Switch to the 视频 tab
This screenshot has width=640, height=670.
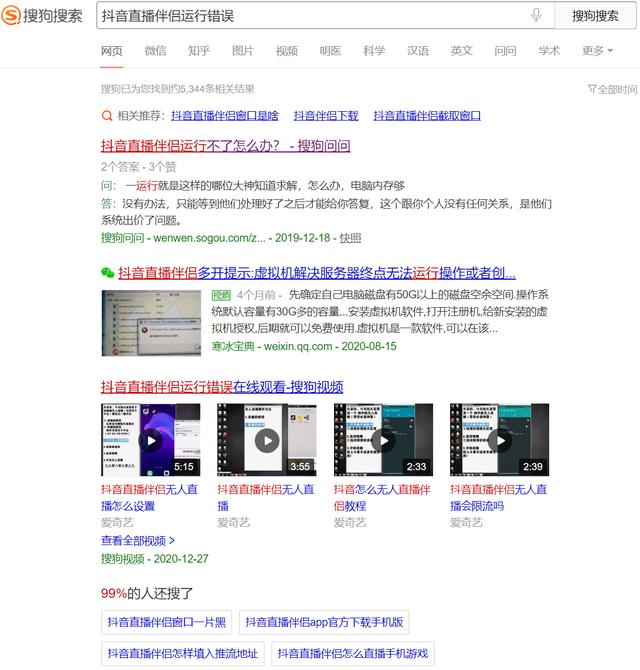287,51
